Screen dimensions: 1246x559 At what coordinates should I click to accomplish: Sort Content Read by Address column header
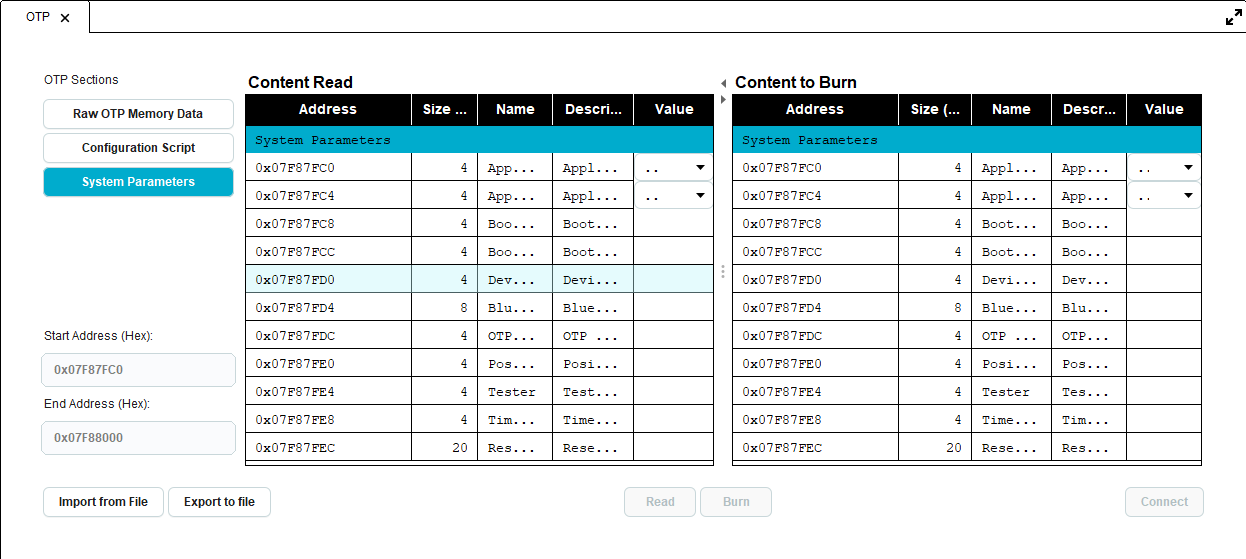pyautogui.click(x=328, y=109)
